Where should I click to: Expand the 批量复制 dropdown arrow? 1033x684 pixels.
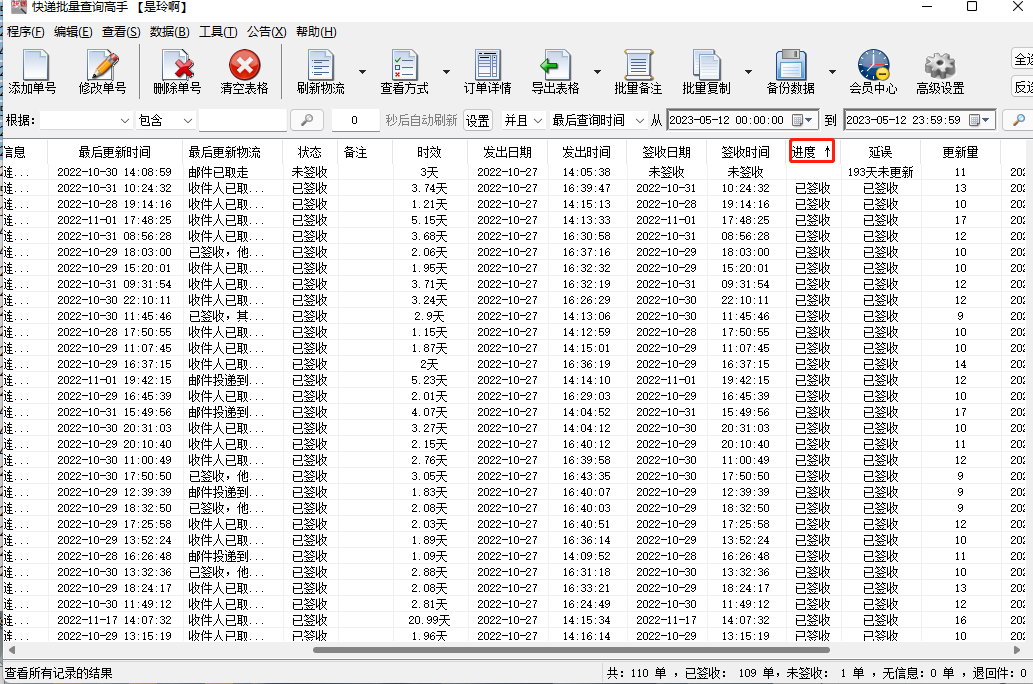coord(748,71)
